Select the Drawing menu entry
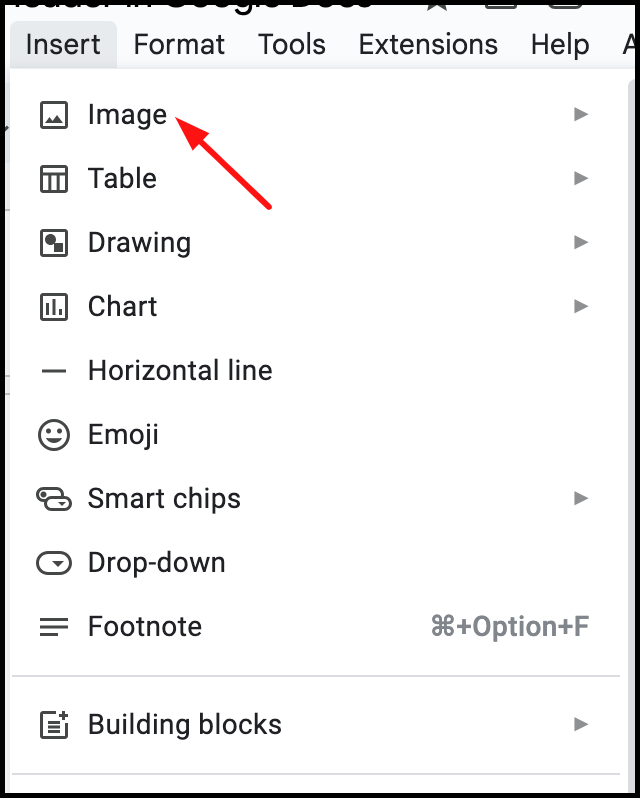Screen dimensions: 640x798 [x=315, y=243]
